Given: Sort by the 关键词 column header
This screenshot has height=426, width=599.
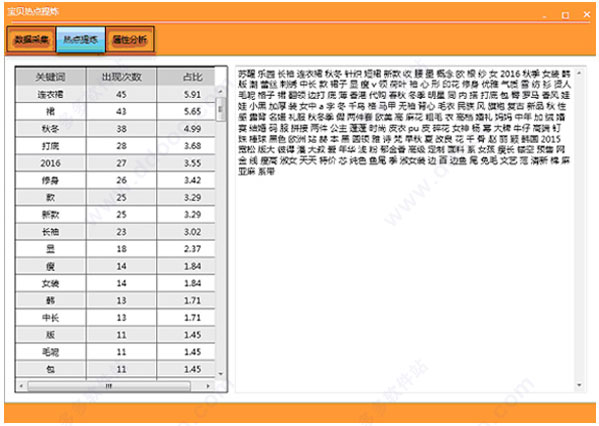Looking at the screenshot, I should click(51, 77).
